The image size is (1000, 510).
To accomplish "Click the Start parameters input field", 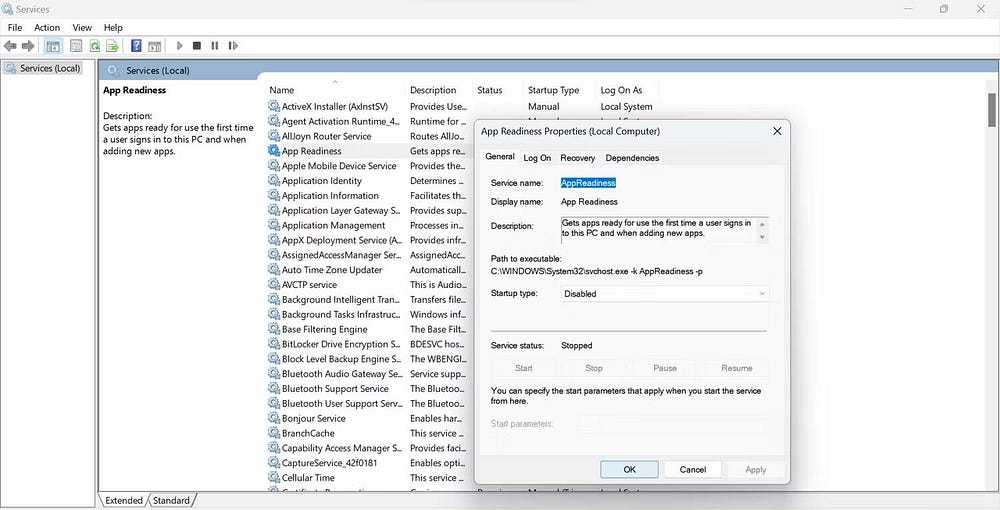I will click(x=673, y=424).
